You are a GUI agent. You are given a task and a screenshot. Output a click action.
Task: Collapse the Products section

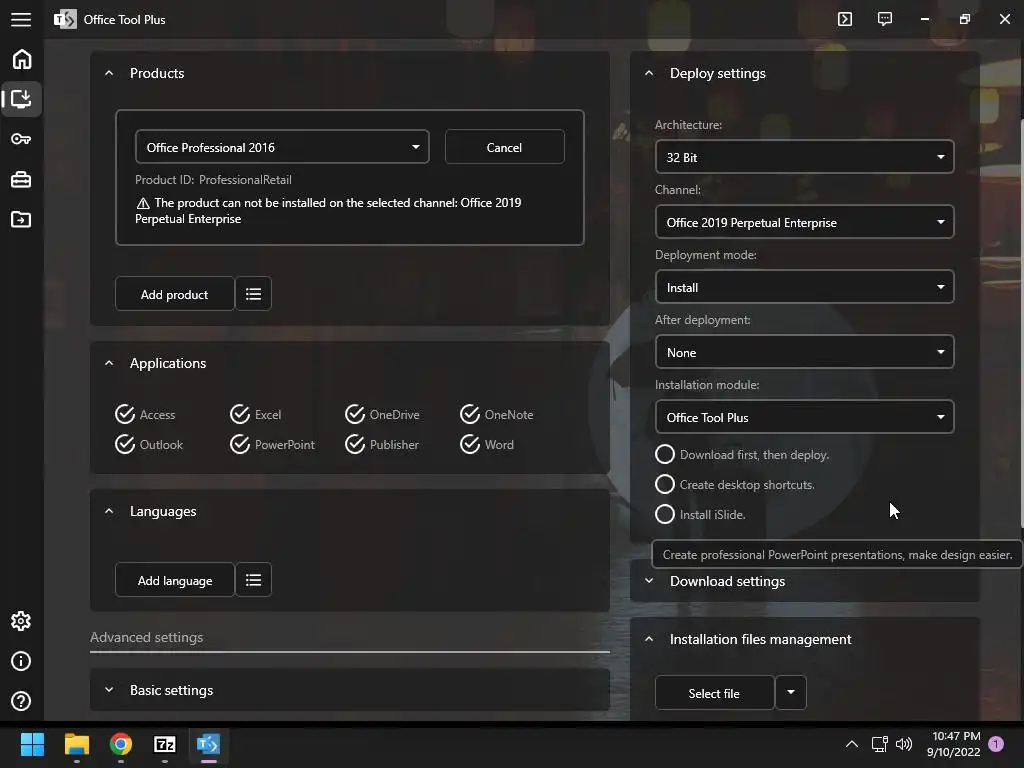[109, 73]
